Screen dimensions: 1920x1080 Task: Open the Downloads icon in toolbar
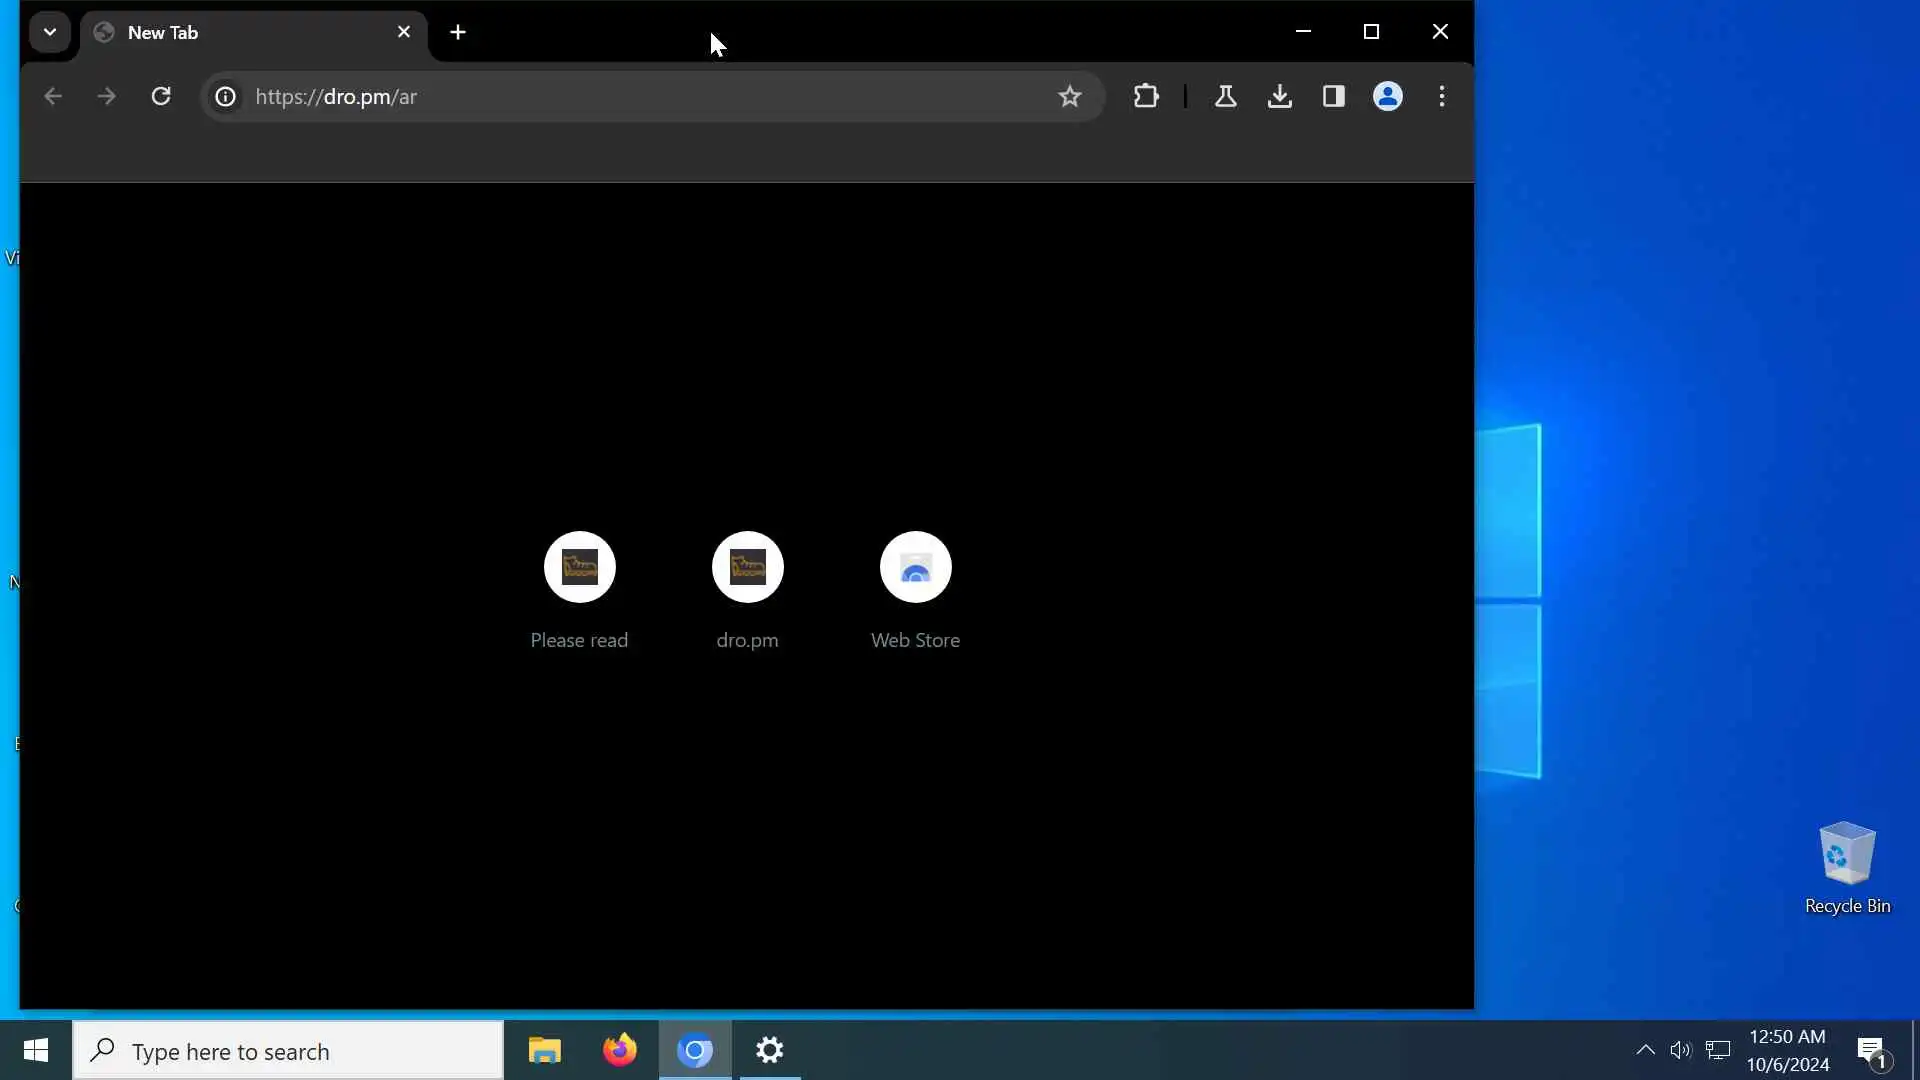1279,96
